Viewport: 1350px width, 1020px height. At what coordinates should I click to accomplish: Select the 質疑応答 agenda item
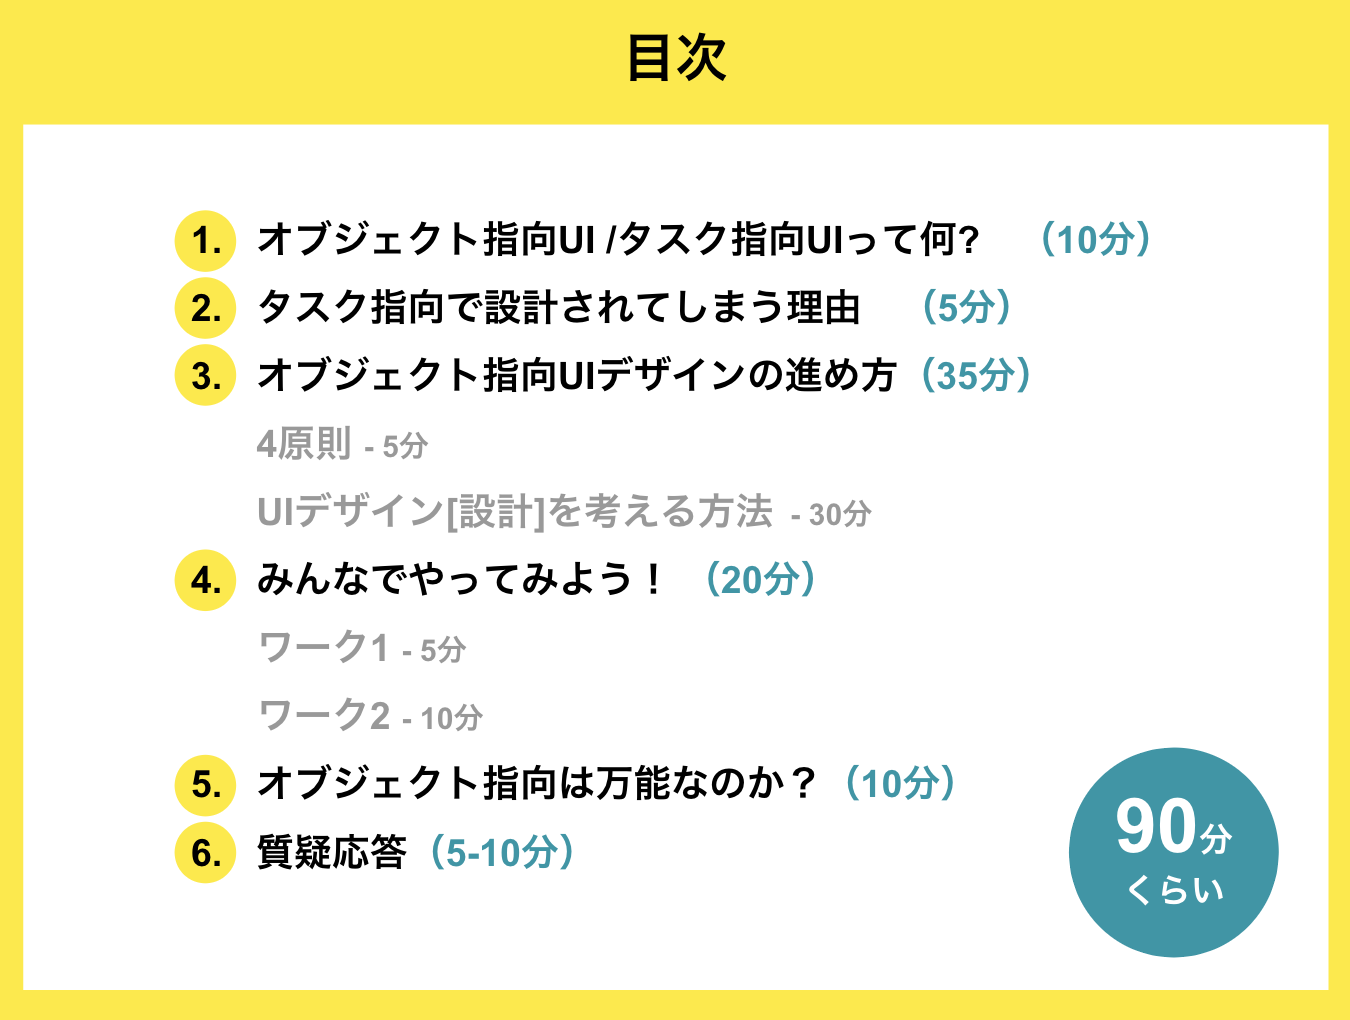332,852
